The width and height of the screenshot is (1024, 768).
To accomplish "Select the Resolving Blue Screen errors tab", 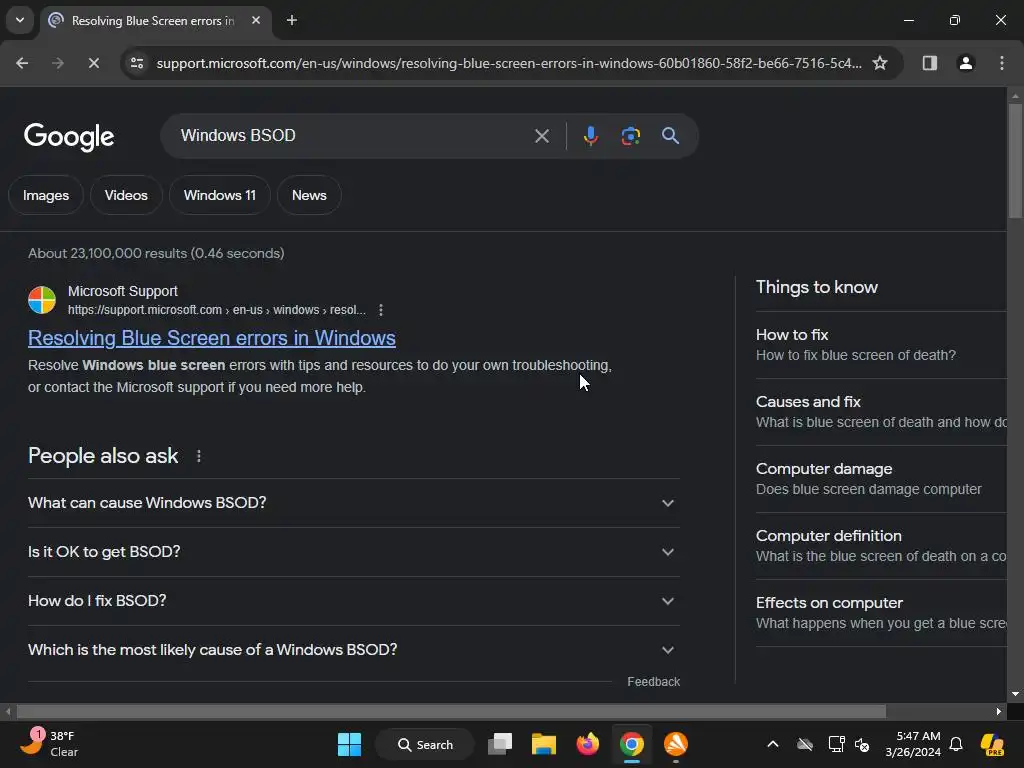I will point(153,21).
